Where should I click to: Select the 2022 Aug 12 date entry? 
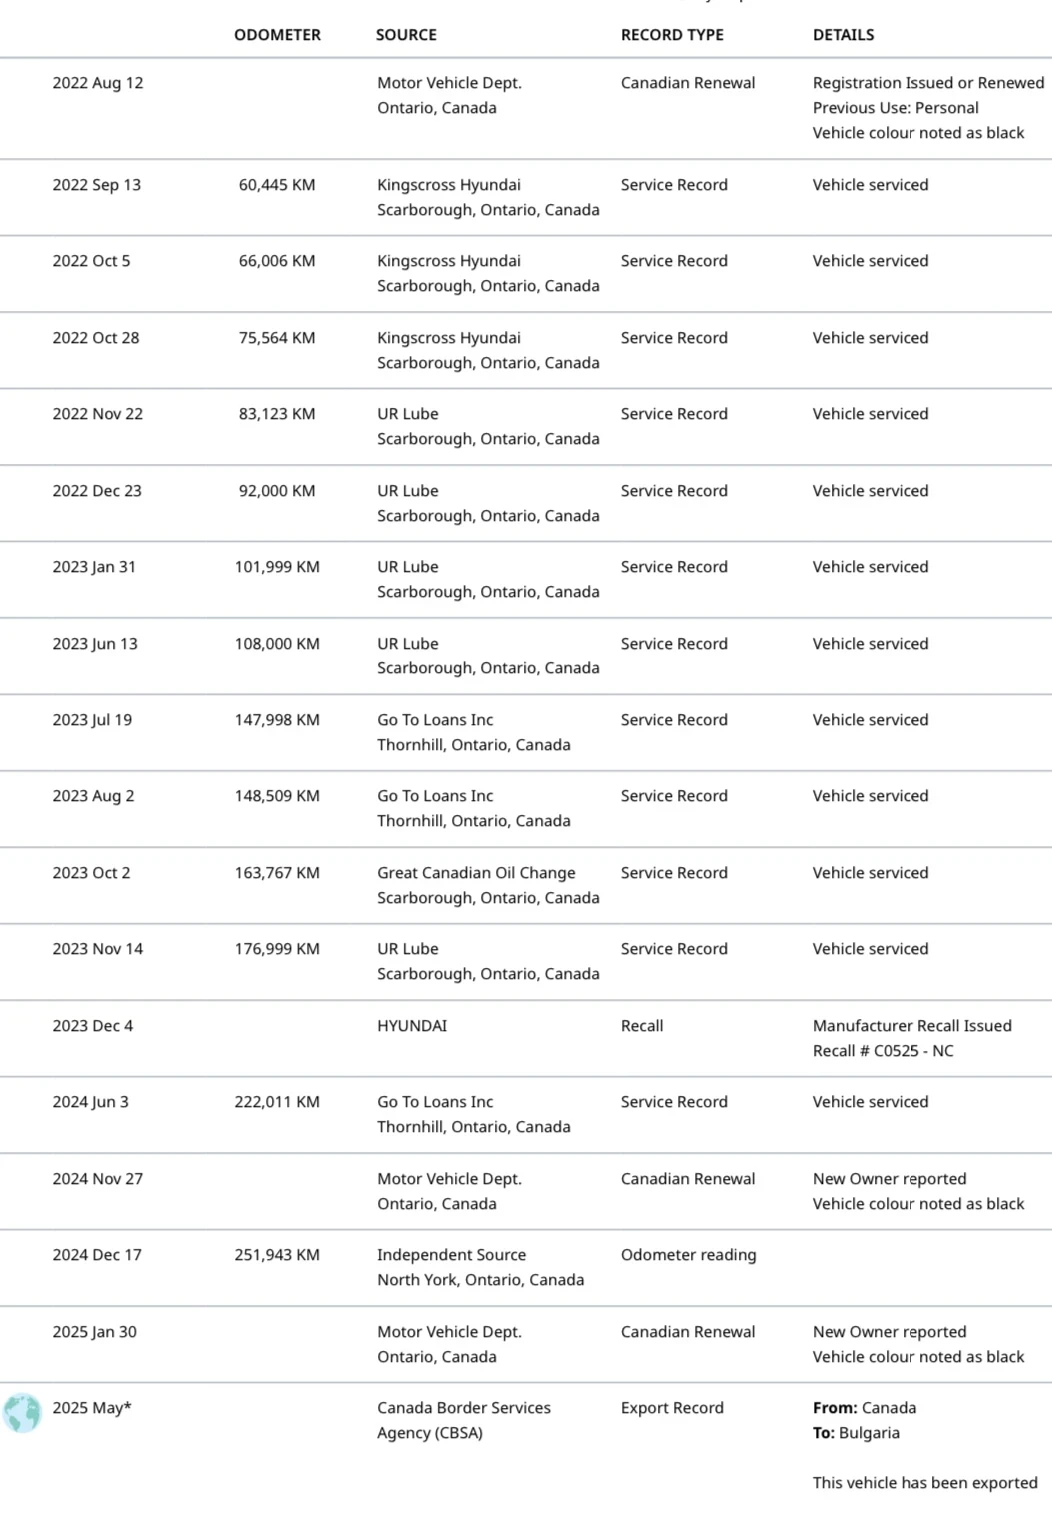tap(98, 83)
